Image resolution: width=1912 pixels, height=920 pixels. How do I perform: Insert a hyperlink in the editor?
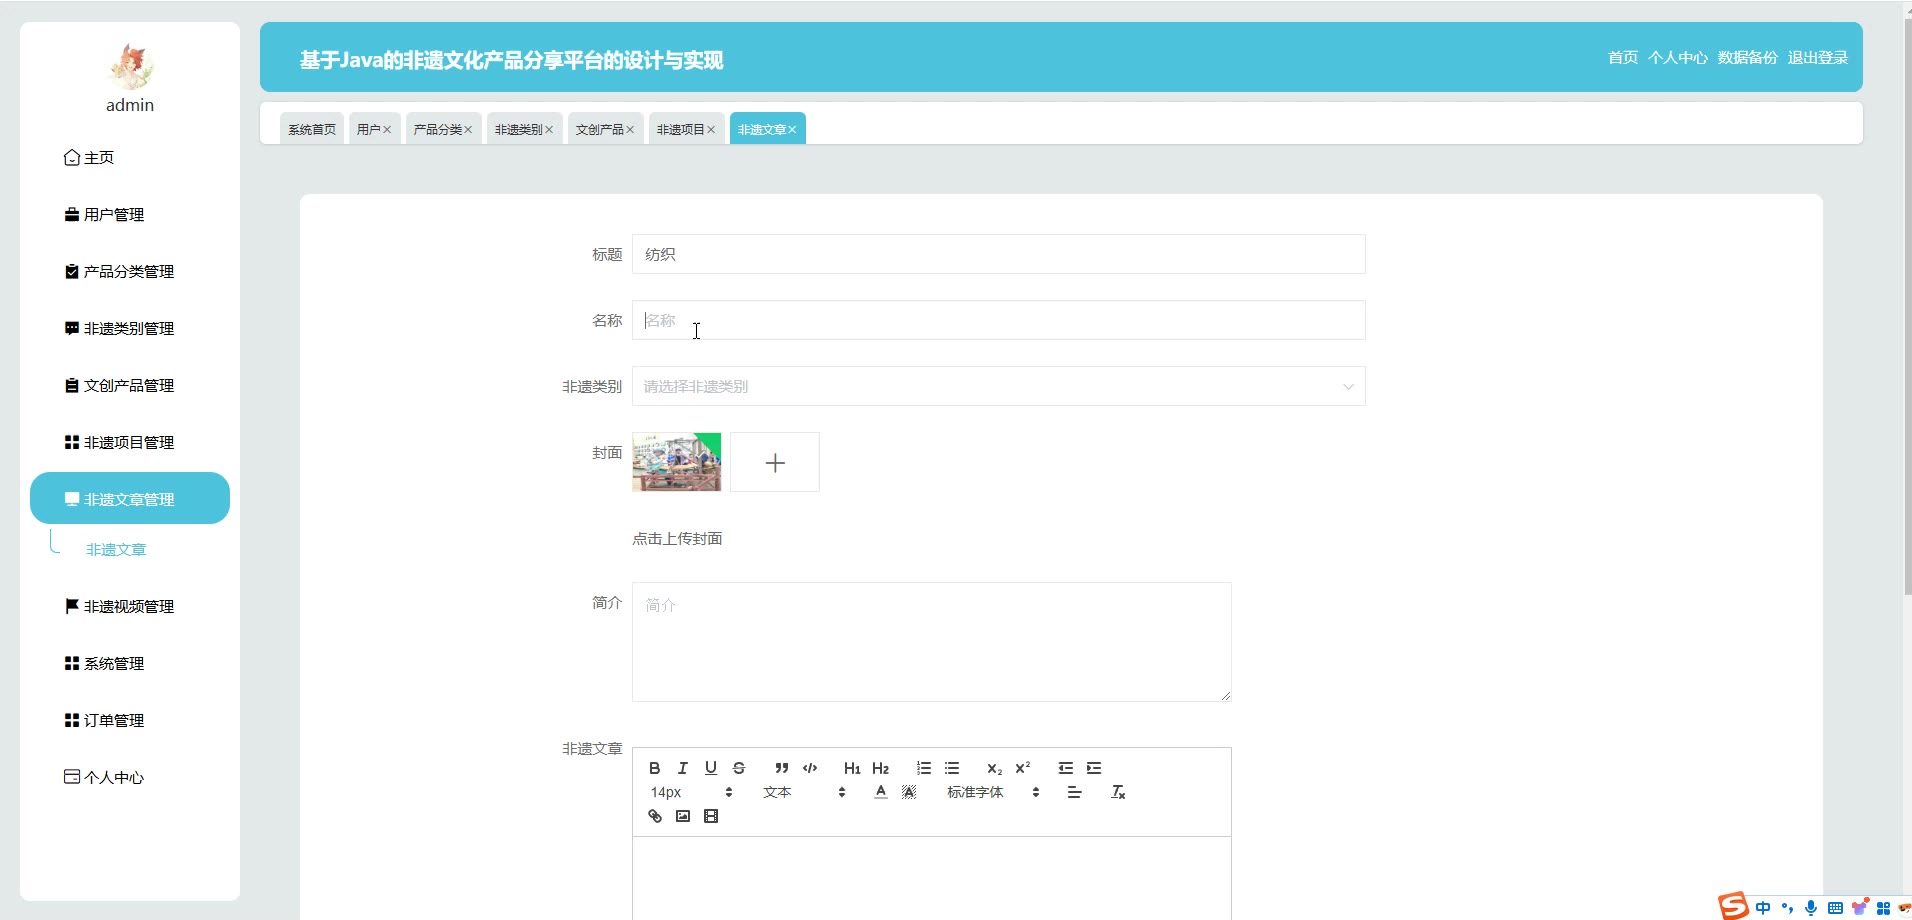(x=655, y=816)
